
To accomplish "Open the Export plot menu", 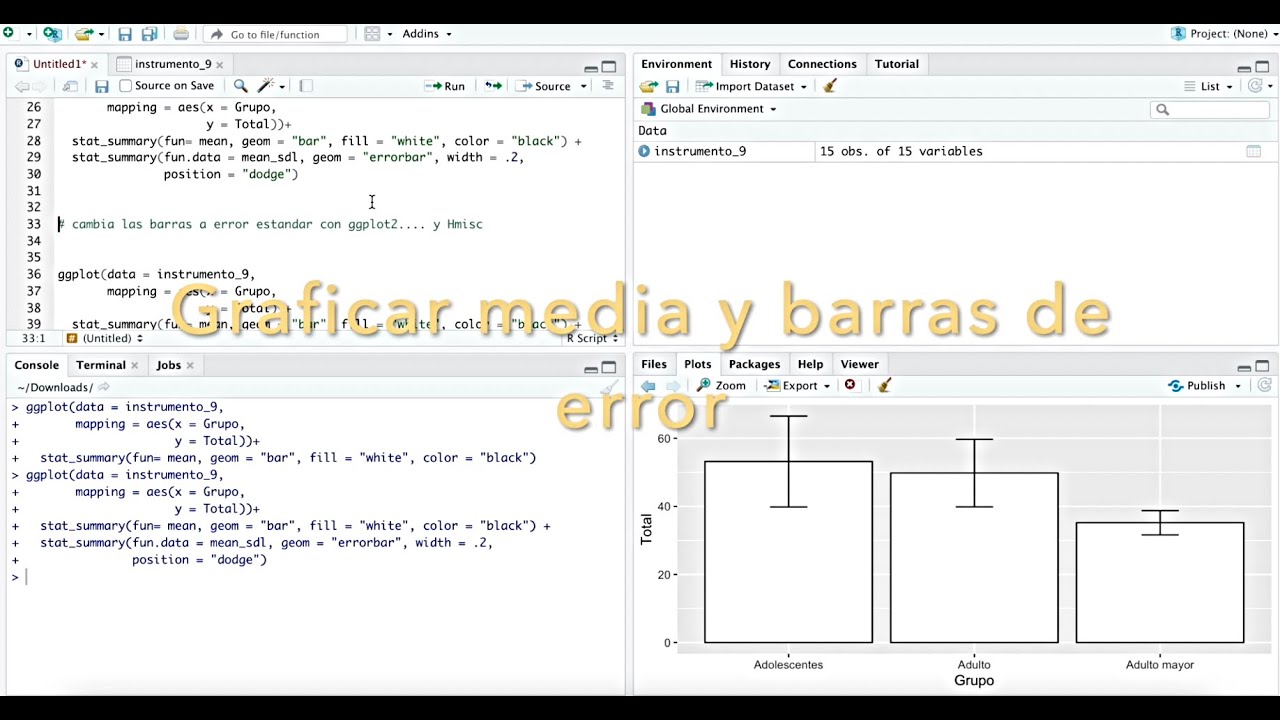I will pos(797,386).
